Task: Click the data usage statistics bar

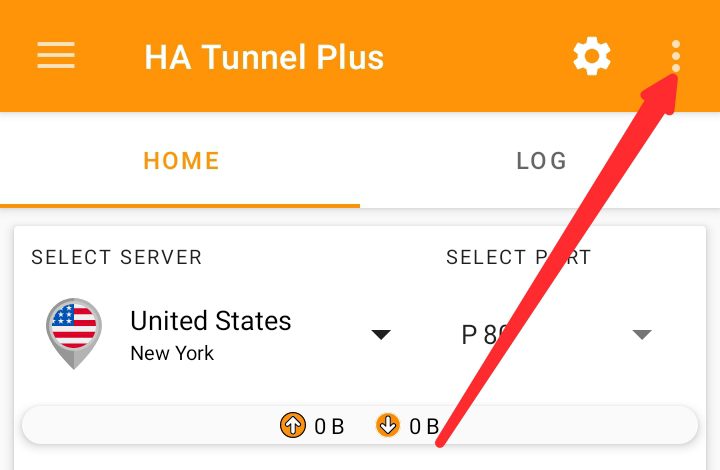Action: click(360, 425)
